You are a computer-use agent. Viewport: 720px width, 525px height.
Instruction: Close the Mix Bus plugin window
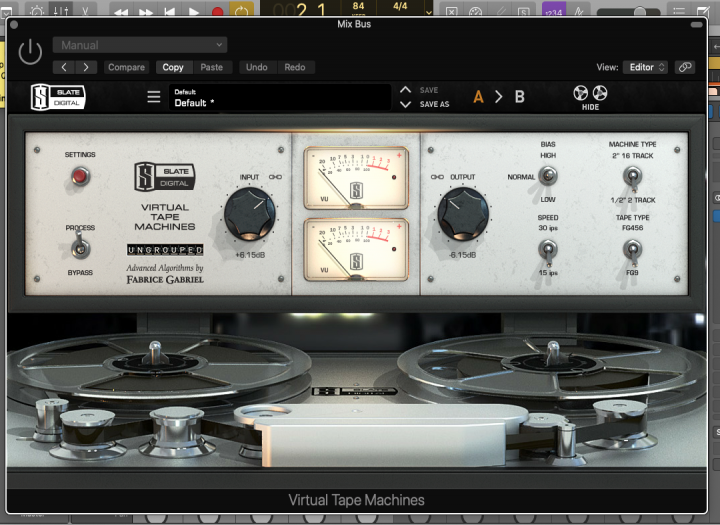[14, 24]
